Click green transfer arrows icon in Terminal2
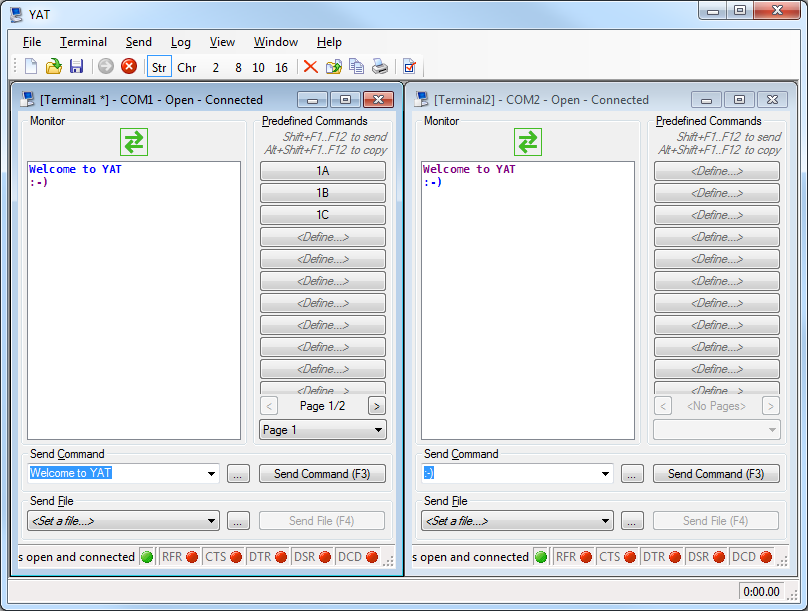The image size is (808, 611). 528,142
